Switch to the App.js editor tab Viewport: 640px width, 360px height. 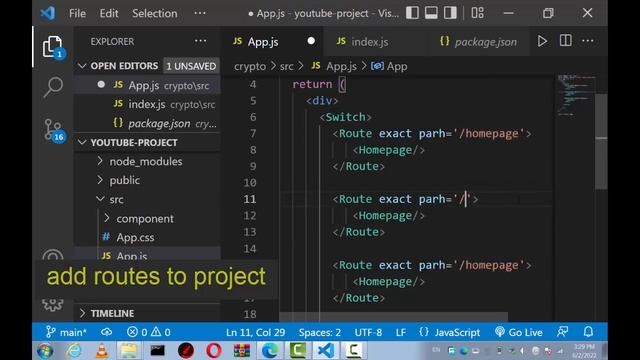[263, 42]
